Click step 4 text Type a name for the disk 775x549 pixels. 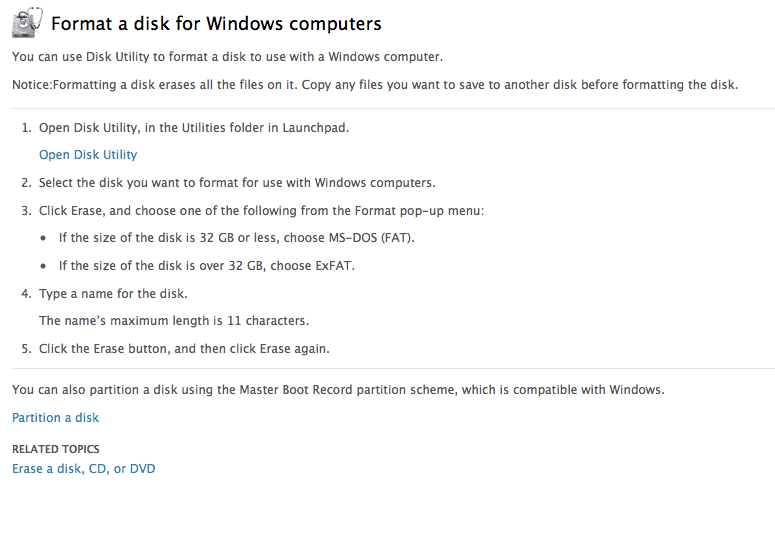tap(113, 294)
